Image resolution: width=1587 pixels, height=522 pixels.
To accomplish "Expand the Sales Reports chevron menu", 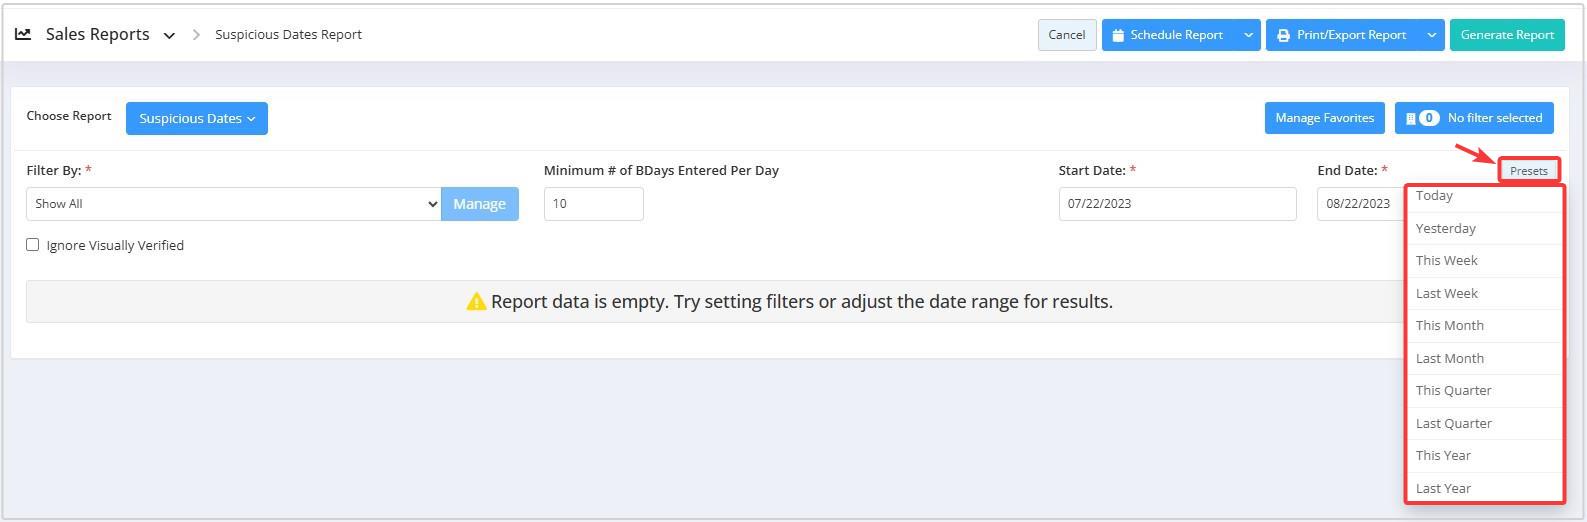I will [169, 35].
